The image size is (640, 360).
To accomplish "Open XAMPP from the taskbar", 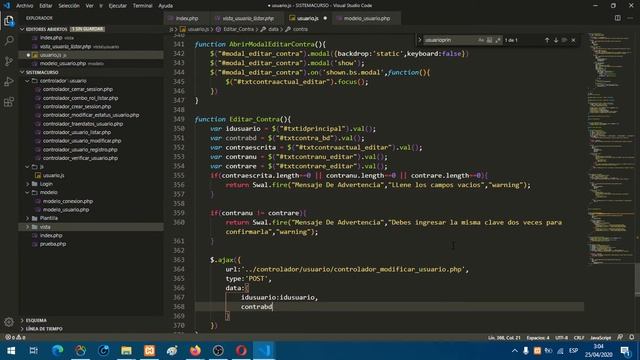I will tap(149, 351).
